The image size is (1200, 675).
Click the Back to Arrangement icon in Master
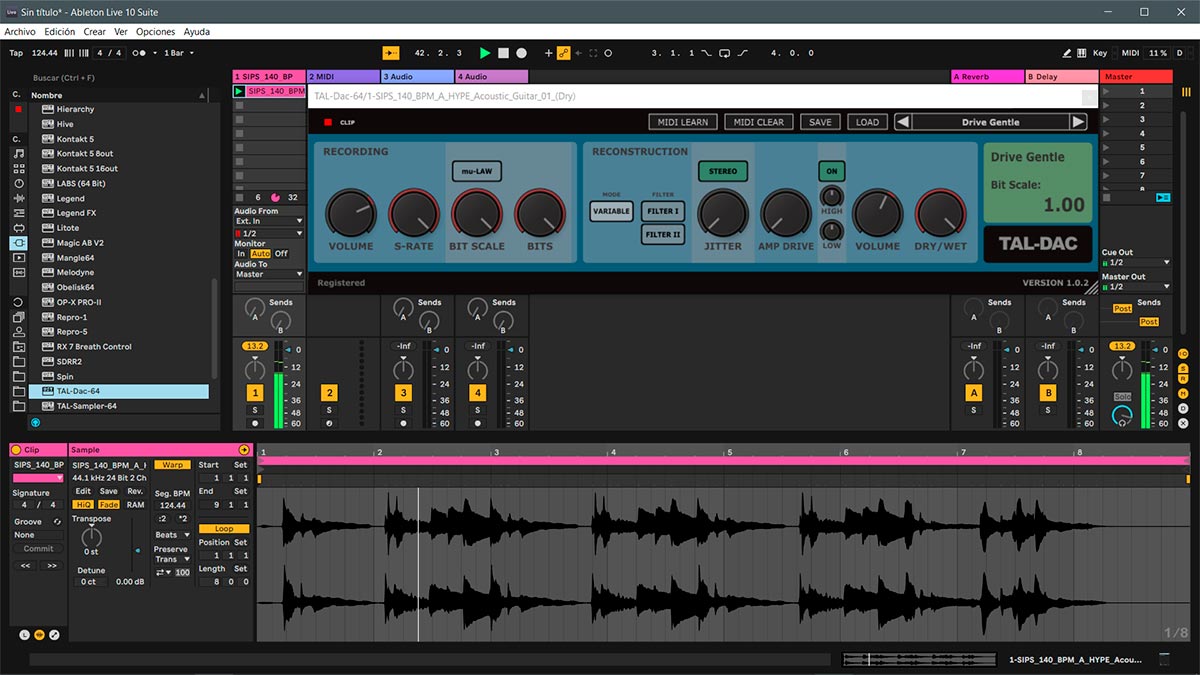(x=1163, y=197)
